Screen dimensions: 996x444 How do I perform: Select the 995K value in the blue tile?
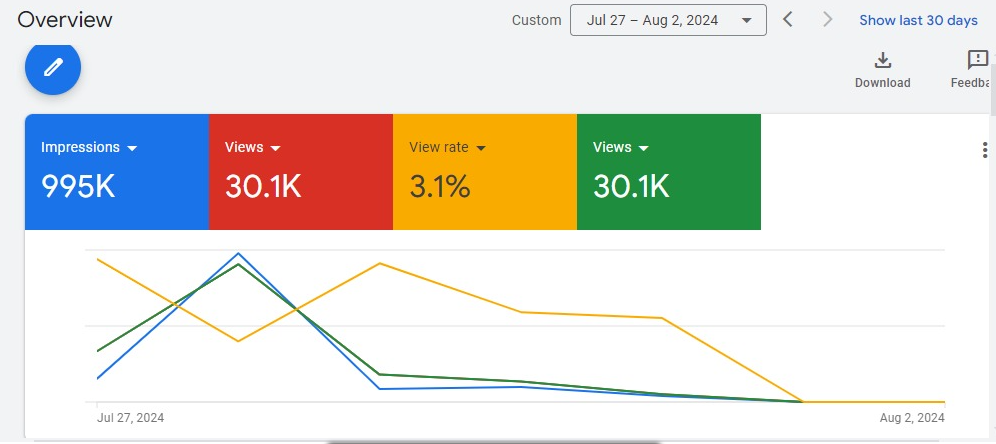78,186
